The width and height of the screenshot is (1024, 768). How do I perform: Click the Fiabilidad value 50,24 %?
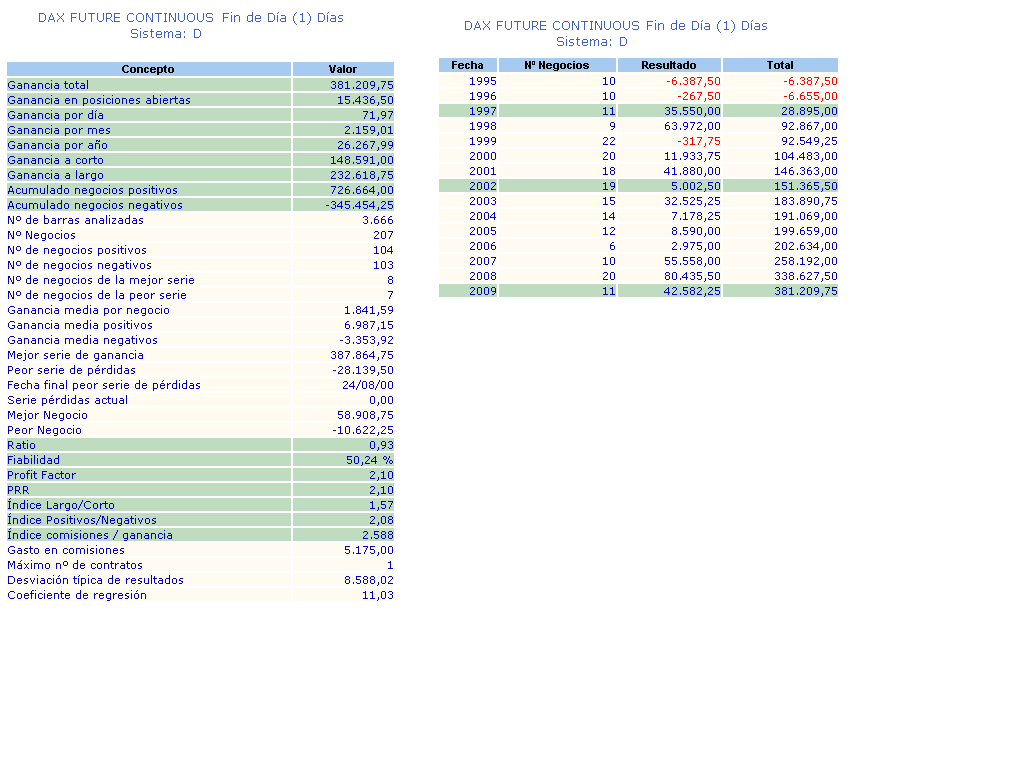[x=370, y=460]
